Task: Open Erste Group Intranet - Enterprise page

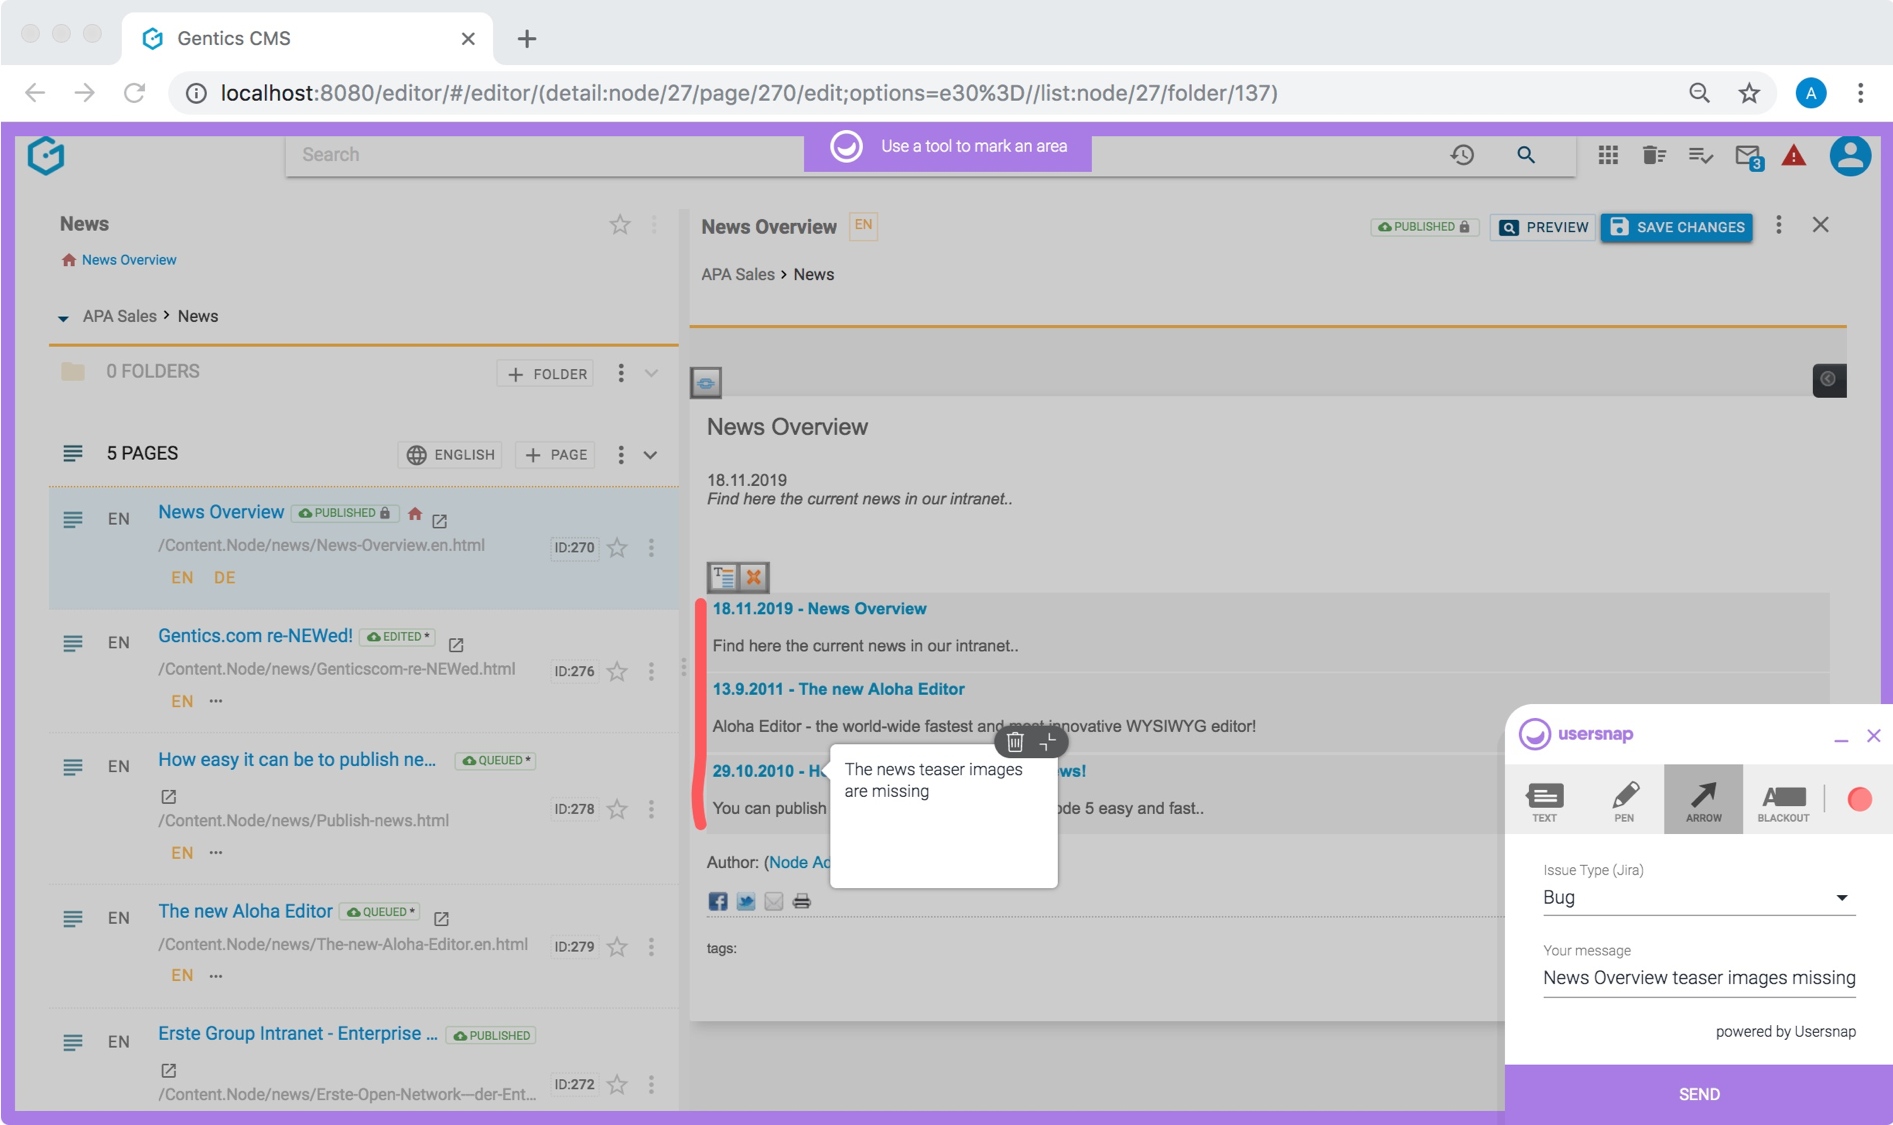Action: coord(298,1034)
